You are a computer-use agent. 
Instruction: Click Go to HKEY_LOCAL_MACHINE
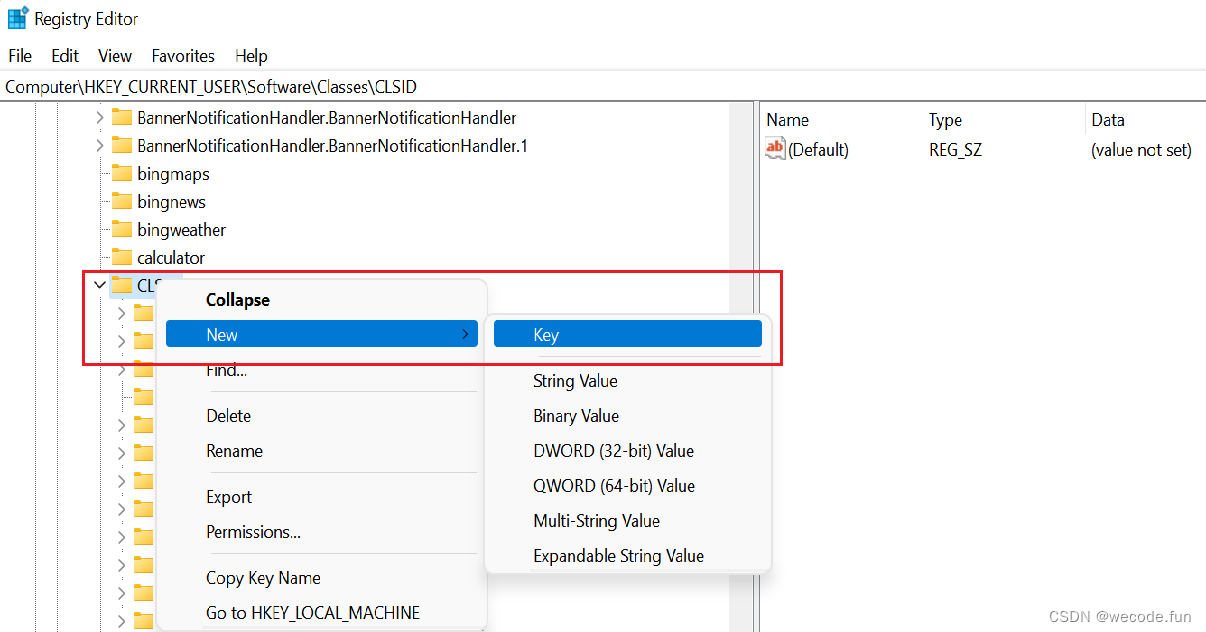coord(313,613)
